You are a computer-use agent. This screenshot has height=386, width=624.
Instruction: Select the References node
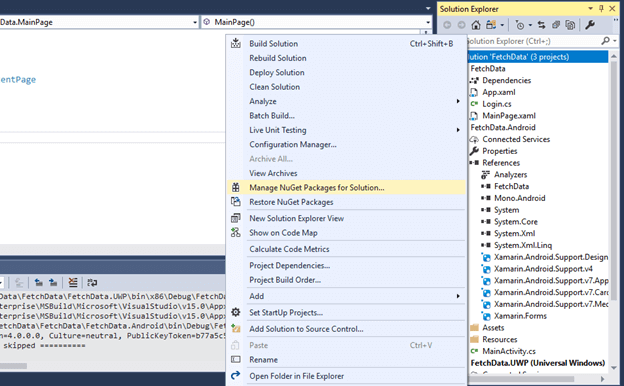501,163
